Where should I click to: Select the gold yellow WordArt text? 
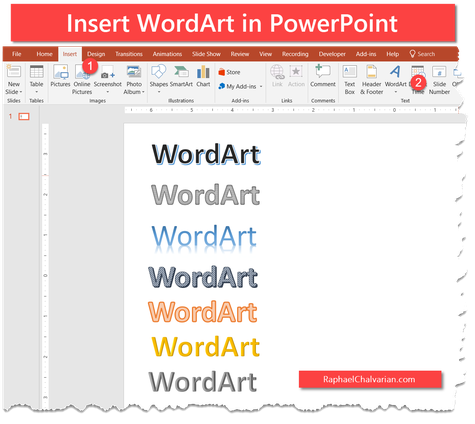click(x=206, y=347)
